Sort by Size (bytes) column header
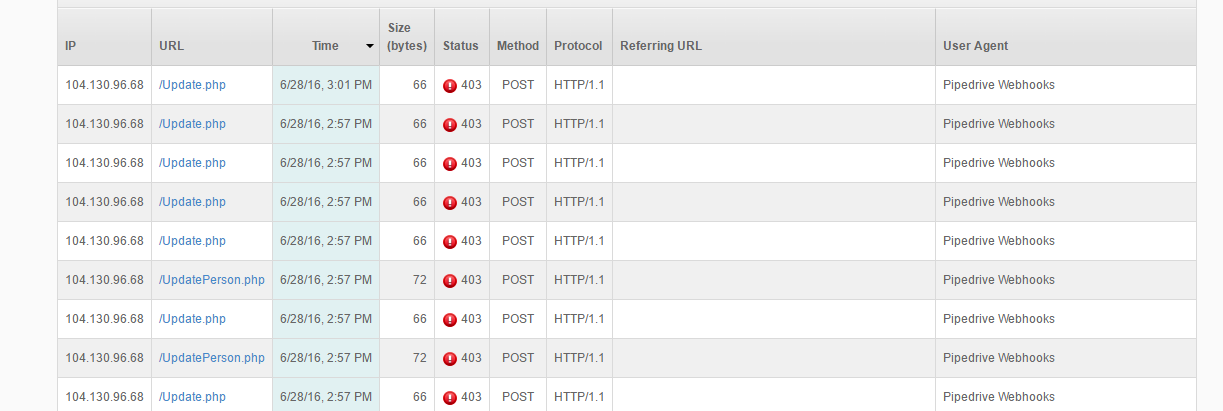 point(407,37)
